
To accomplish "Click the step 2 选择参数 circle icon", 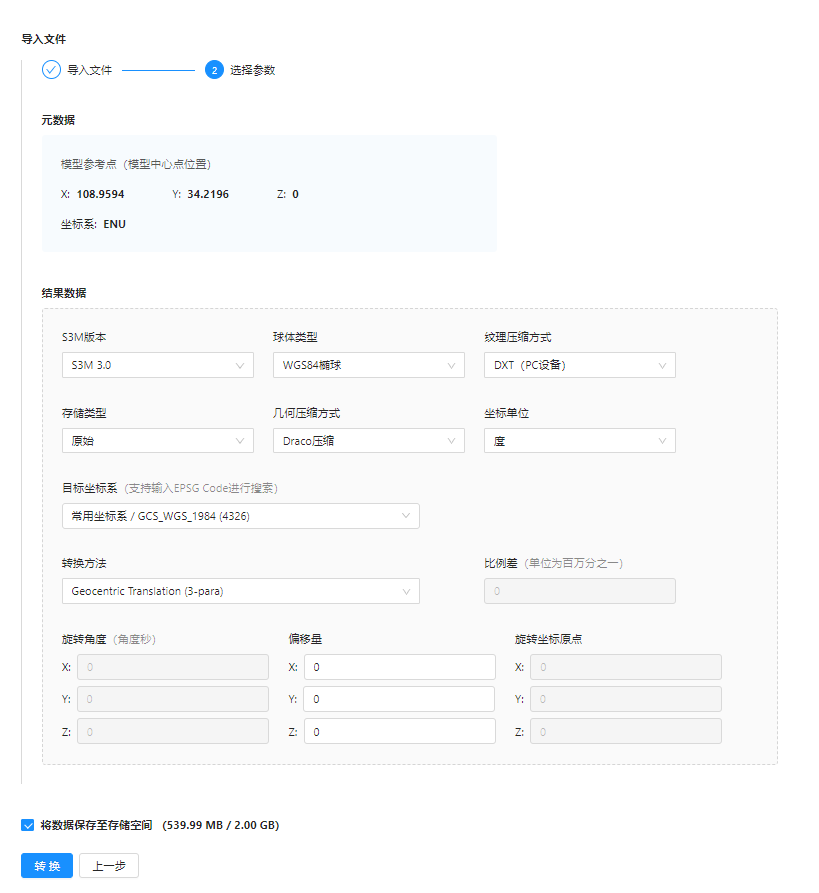I will [214, 70].
